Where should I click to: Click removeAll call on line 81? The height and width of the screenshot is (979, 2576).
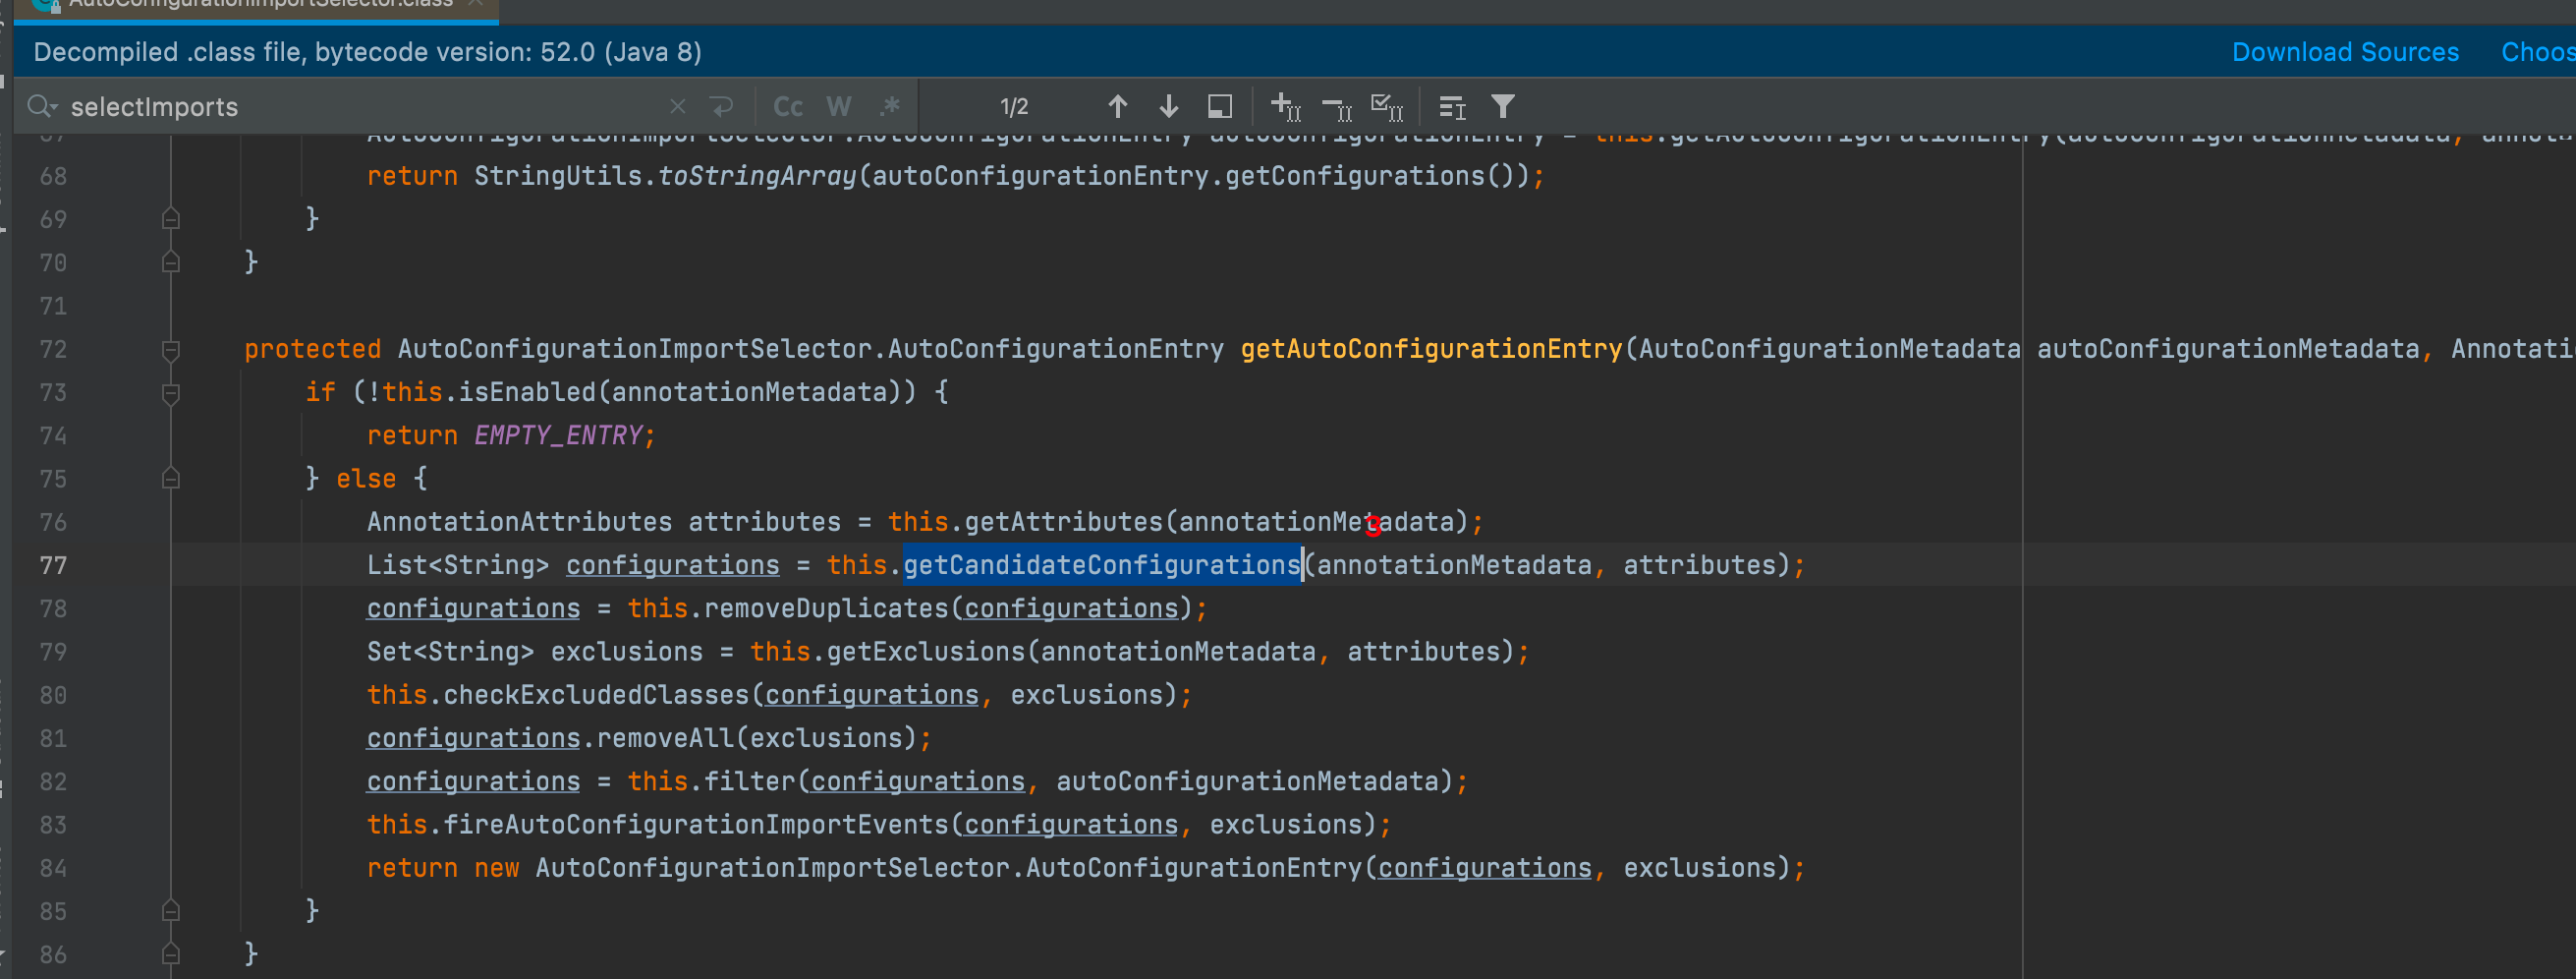pyautogui.click(x=665, y=739)
